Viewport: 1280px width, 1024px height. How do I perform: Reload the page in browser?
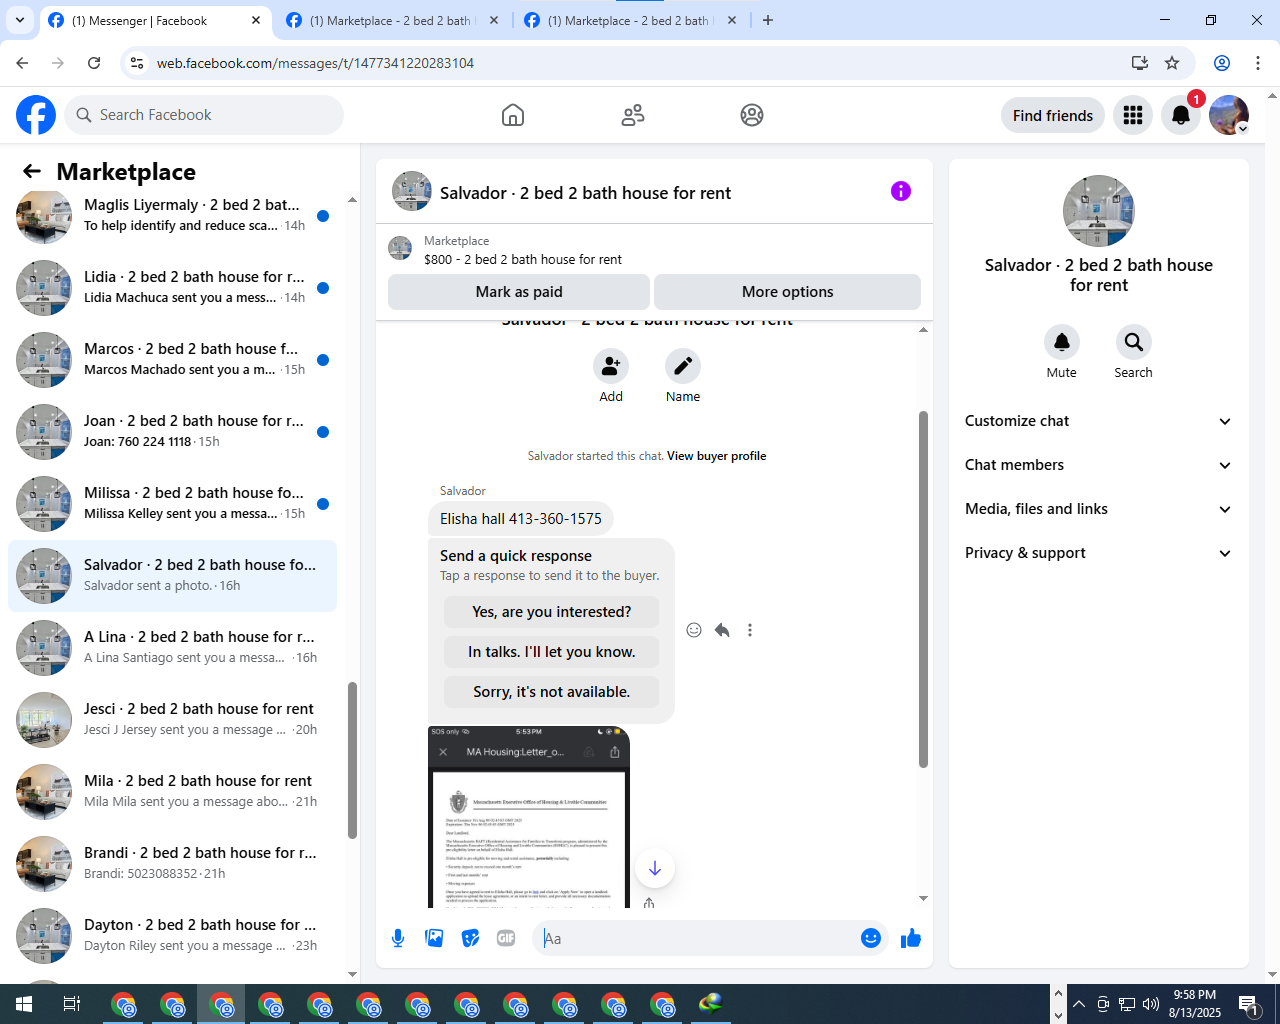(x=94, y=63)
